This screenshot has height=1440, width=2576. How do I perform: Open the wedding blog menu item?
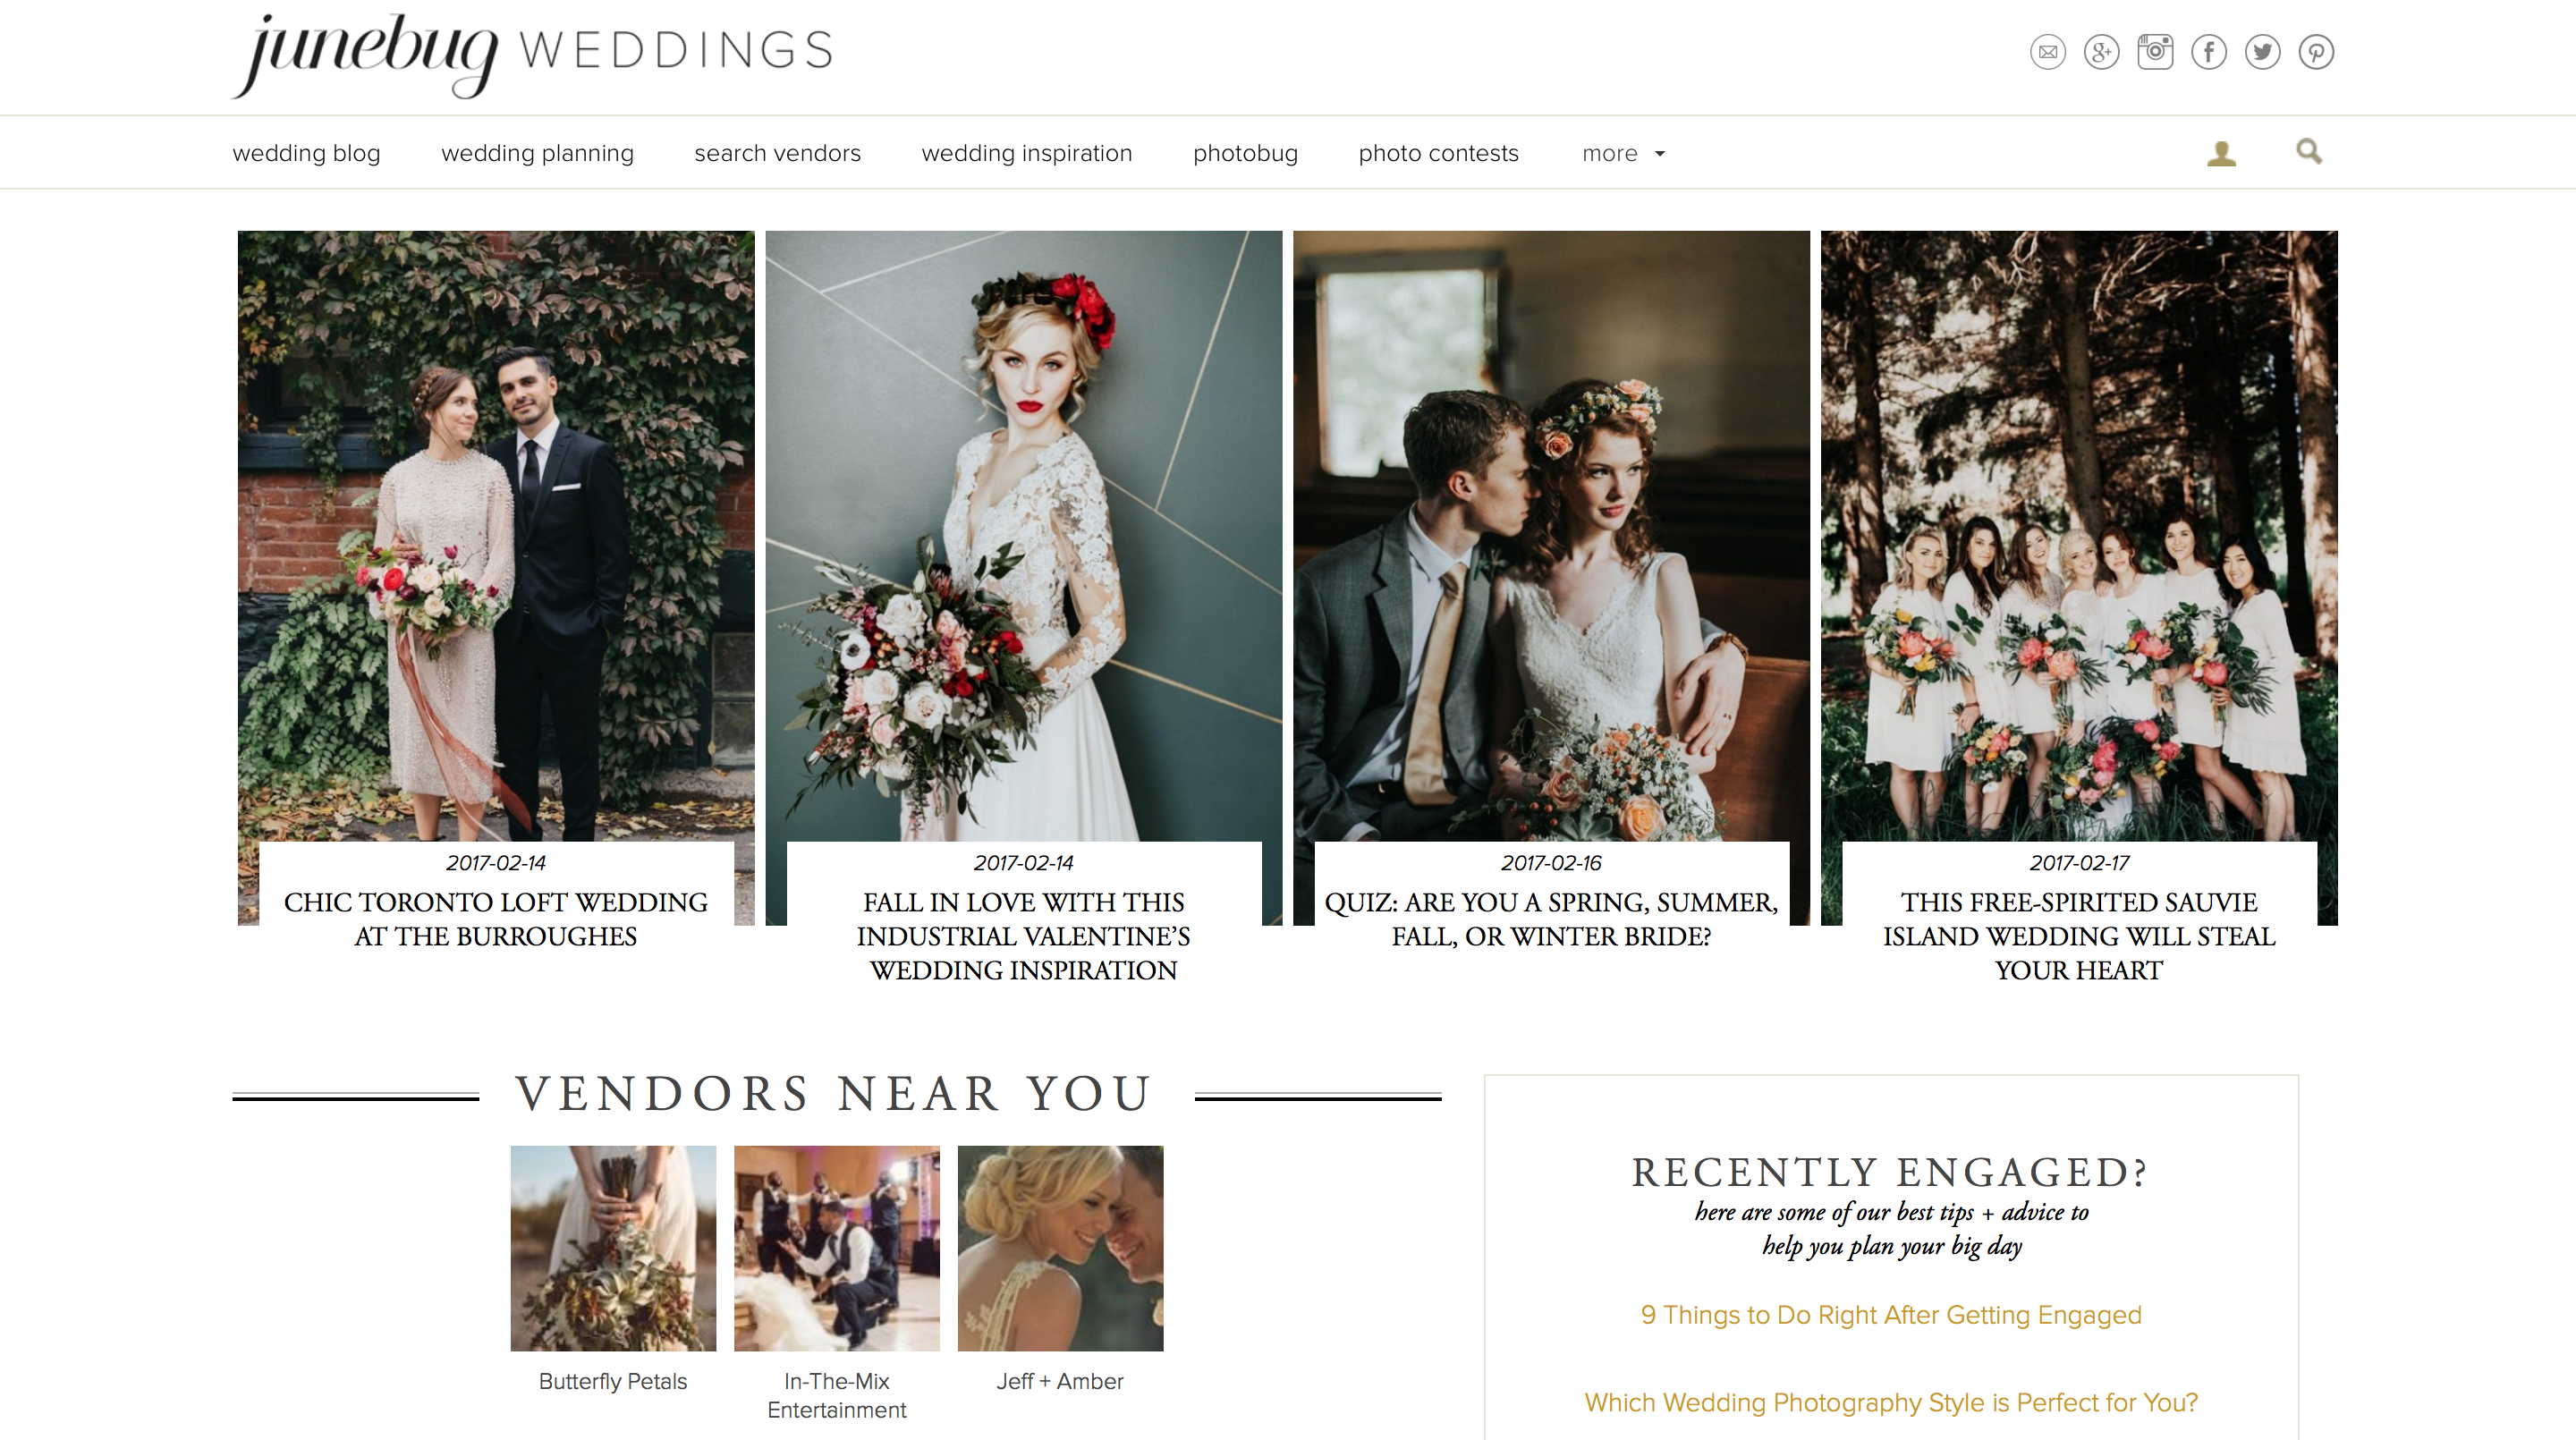pyautogui.click(x=306, y=154)
